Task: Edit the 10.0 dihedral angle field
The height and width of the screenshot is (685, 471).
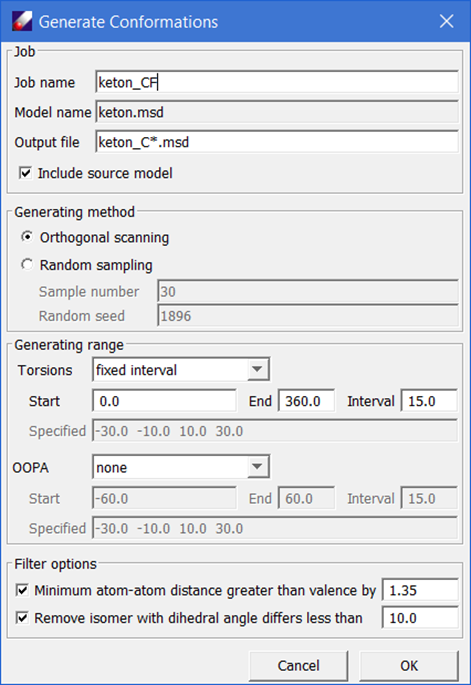Action: 420,618
